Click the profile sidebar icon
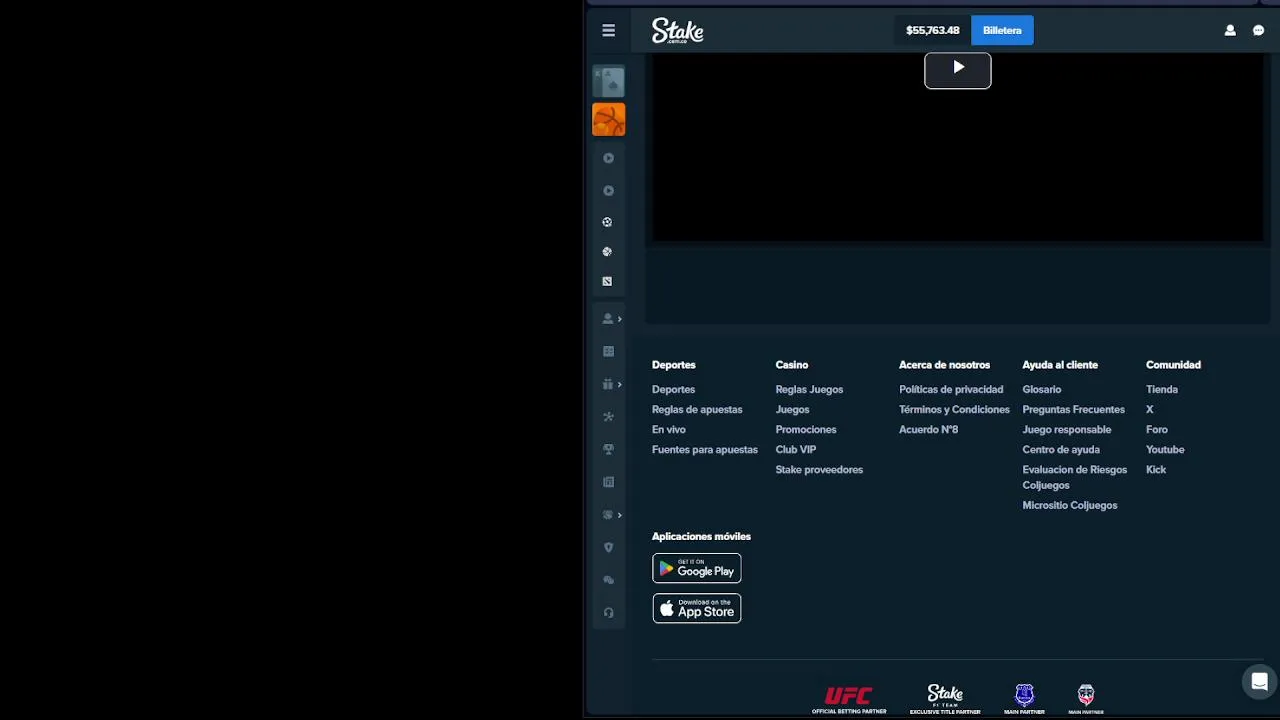The width and height of the screenshot is (1280, 720). pyautogui.click(x=607, y=319)
